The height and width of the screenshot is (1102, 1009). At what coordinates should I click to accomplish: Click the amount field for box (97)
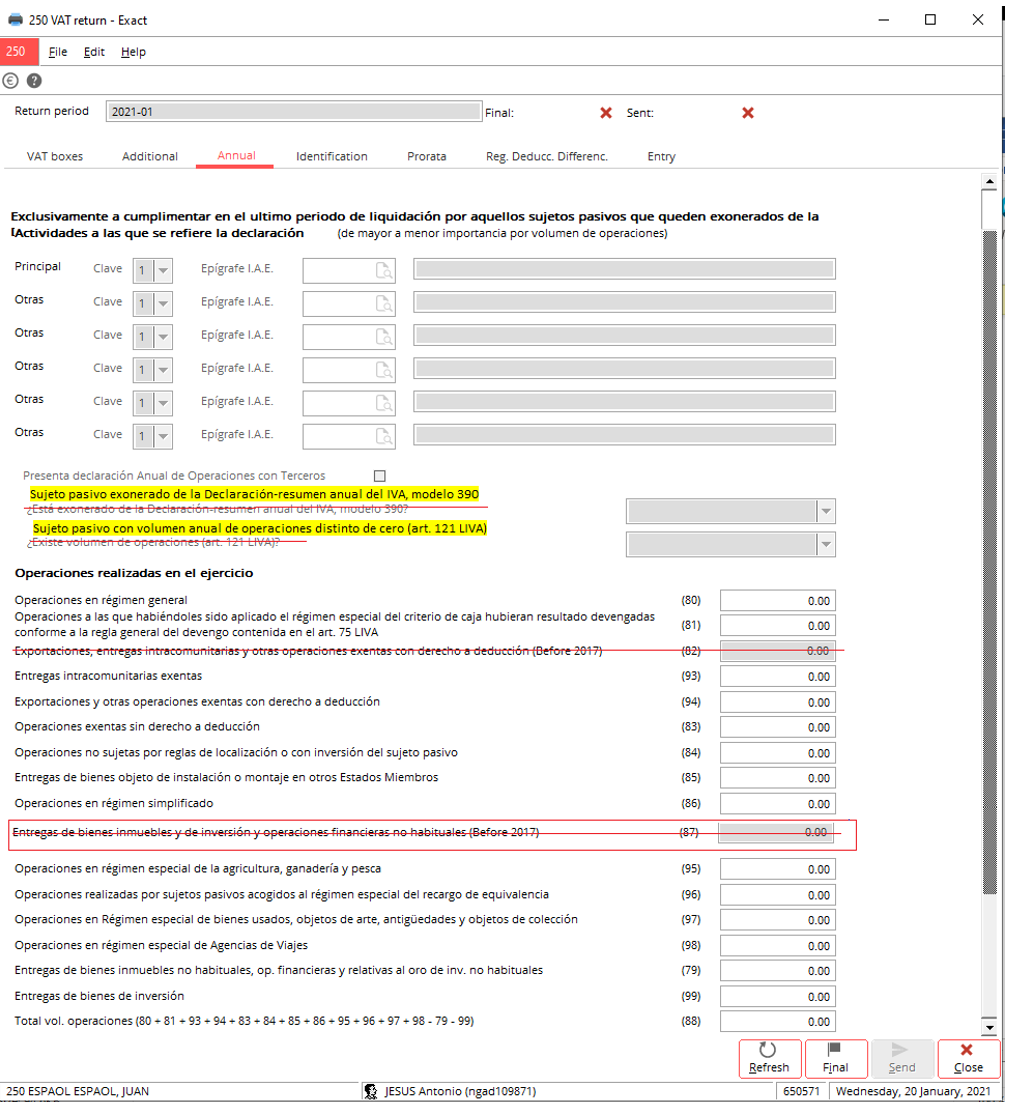coord(777,920)
